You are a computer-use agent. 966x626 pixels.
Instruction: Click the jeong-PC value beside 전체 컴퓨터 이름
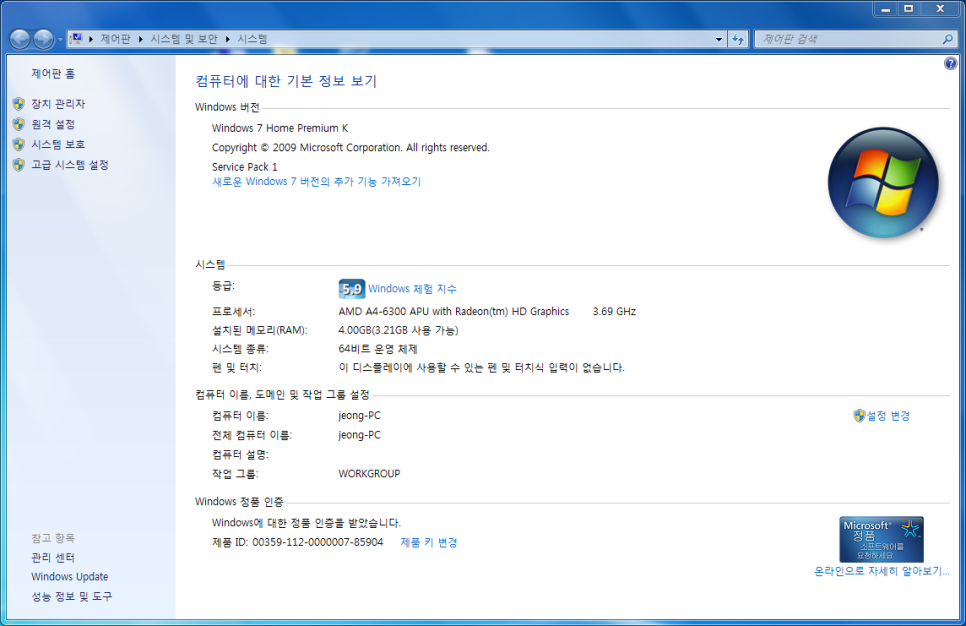tap(359, 435)
